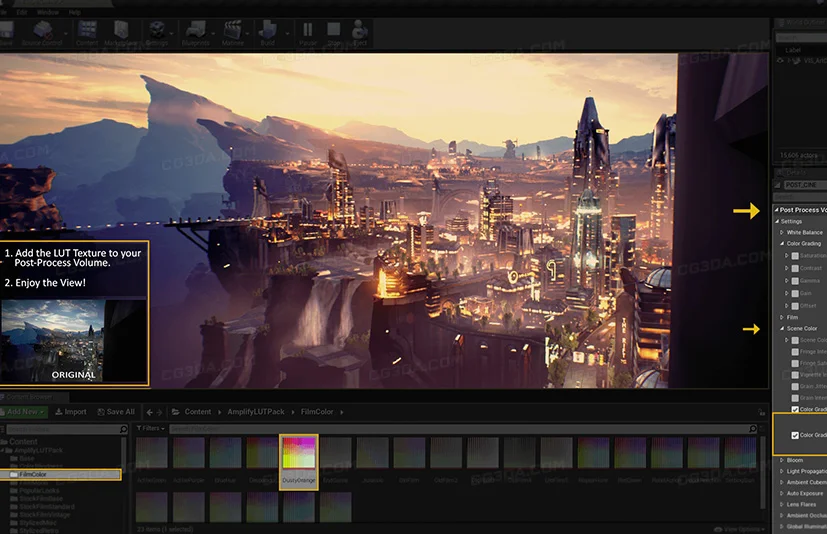Click the Save All button
This screenshot has width=827, height=534.
point(116,412)
